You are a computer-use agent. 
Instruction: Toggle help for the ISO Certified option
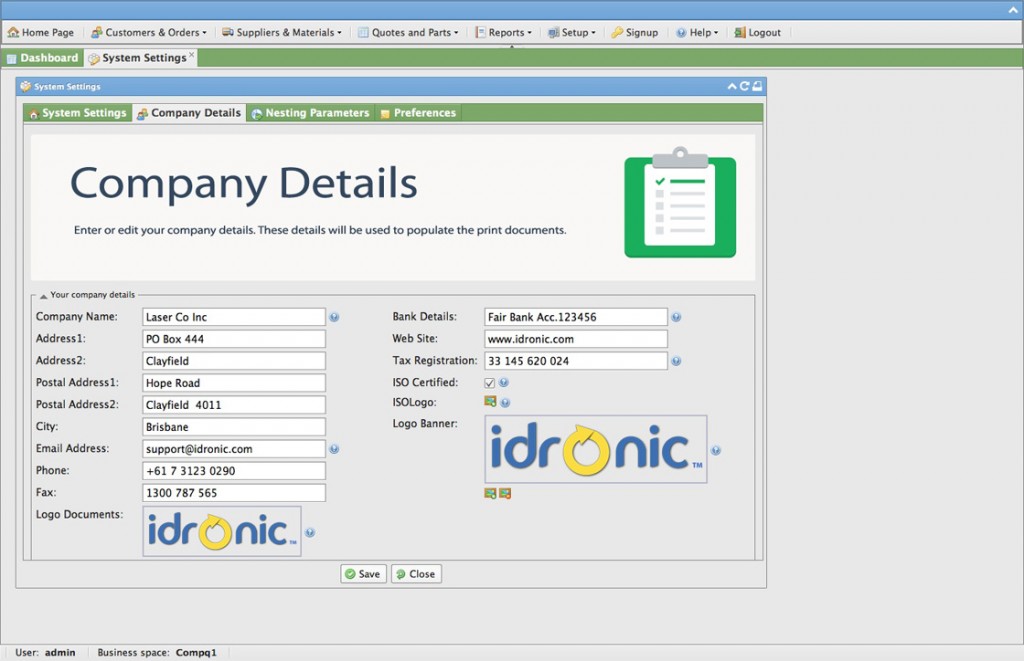coord(503,382)
